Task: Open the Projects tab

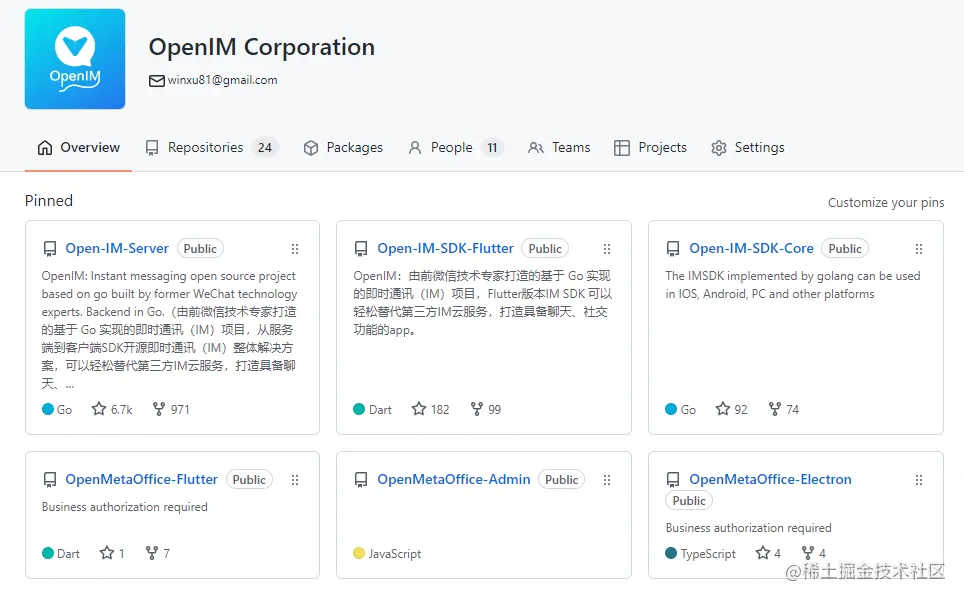Action: point(650,148)
